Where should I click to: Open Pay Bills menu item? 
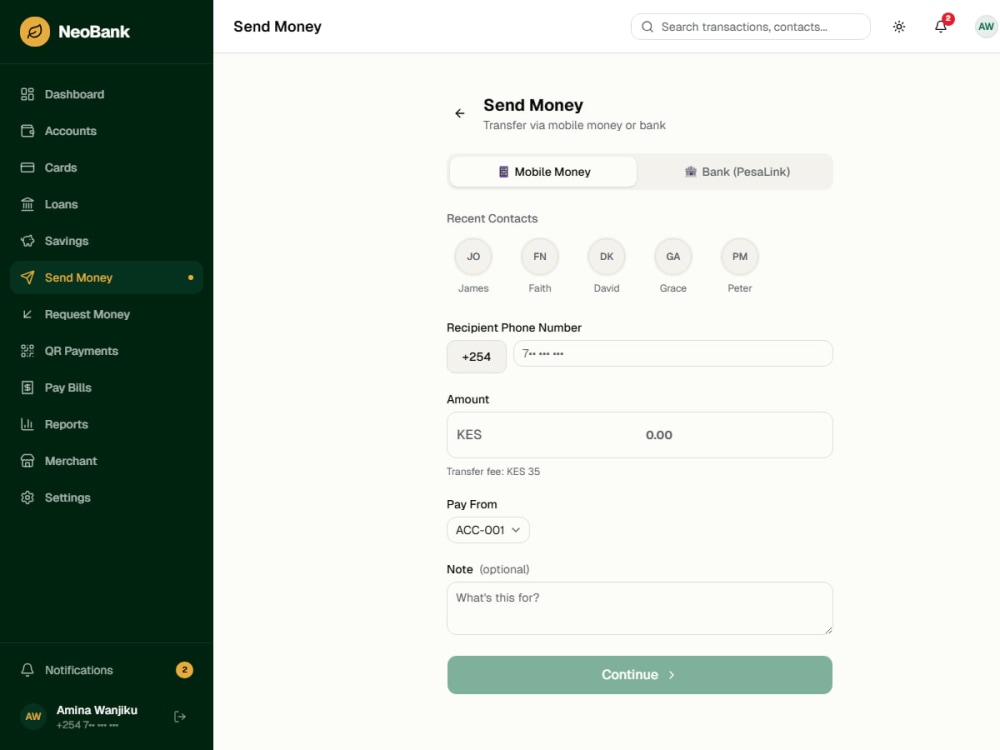click(x=107, y=388)
